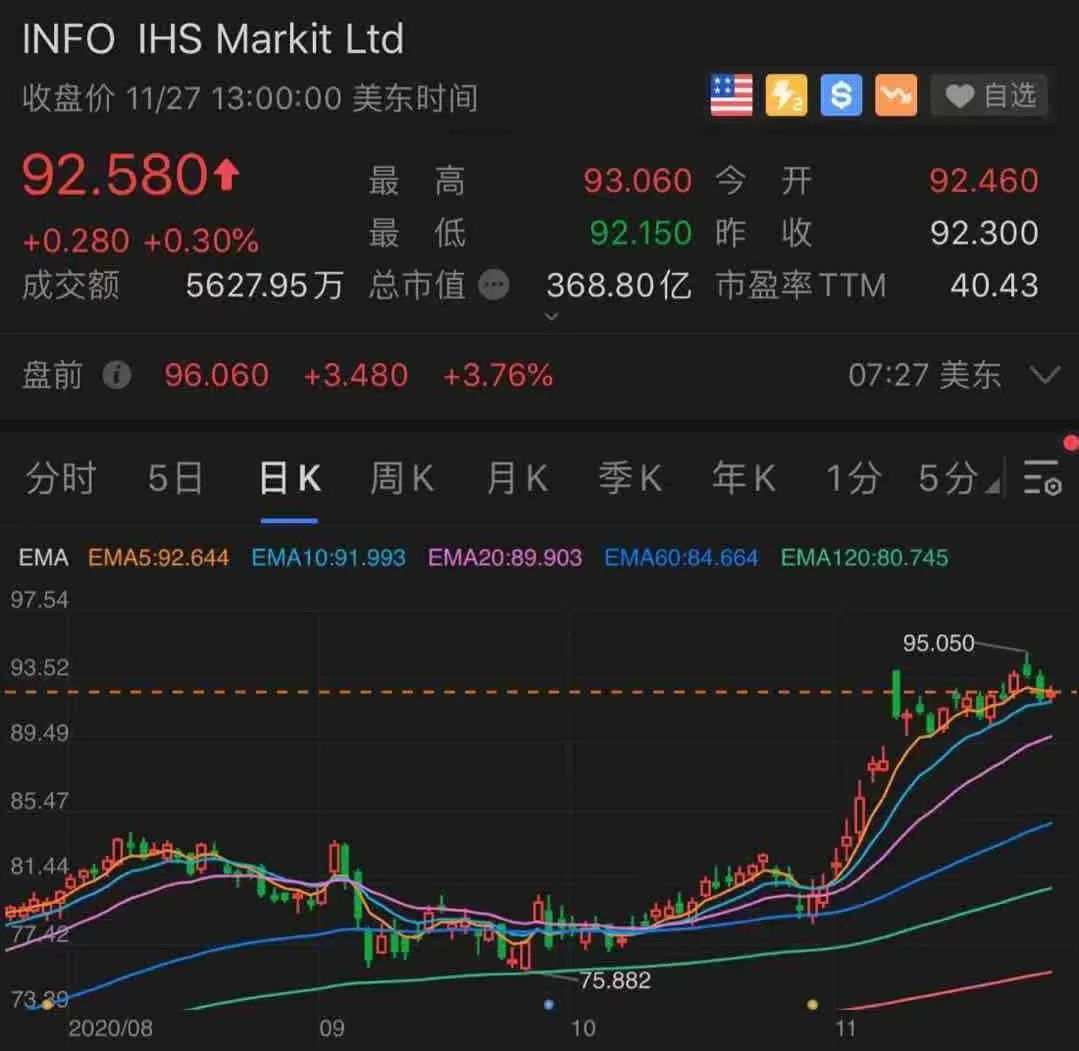This screenshot has height=1051, width=1079.
Task: Click the blue dollar sign icon
Action: (841, 95)
